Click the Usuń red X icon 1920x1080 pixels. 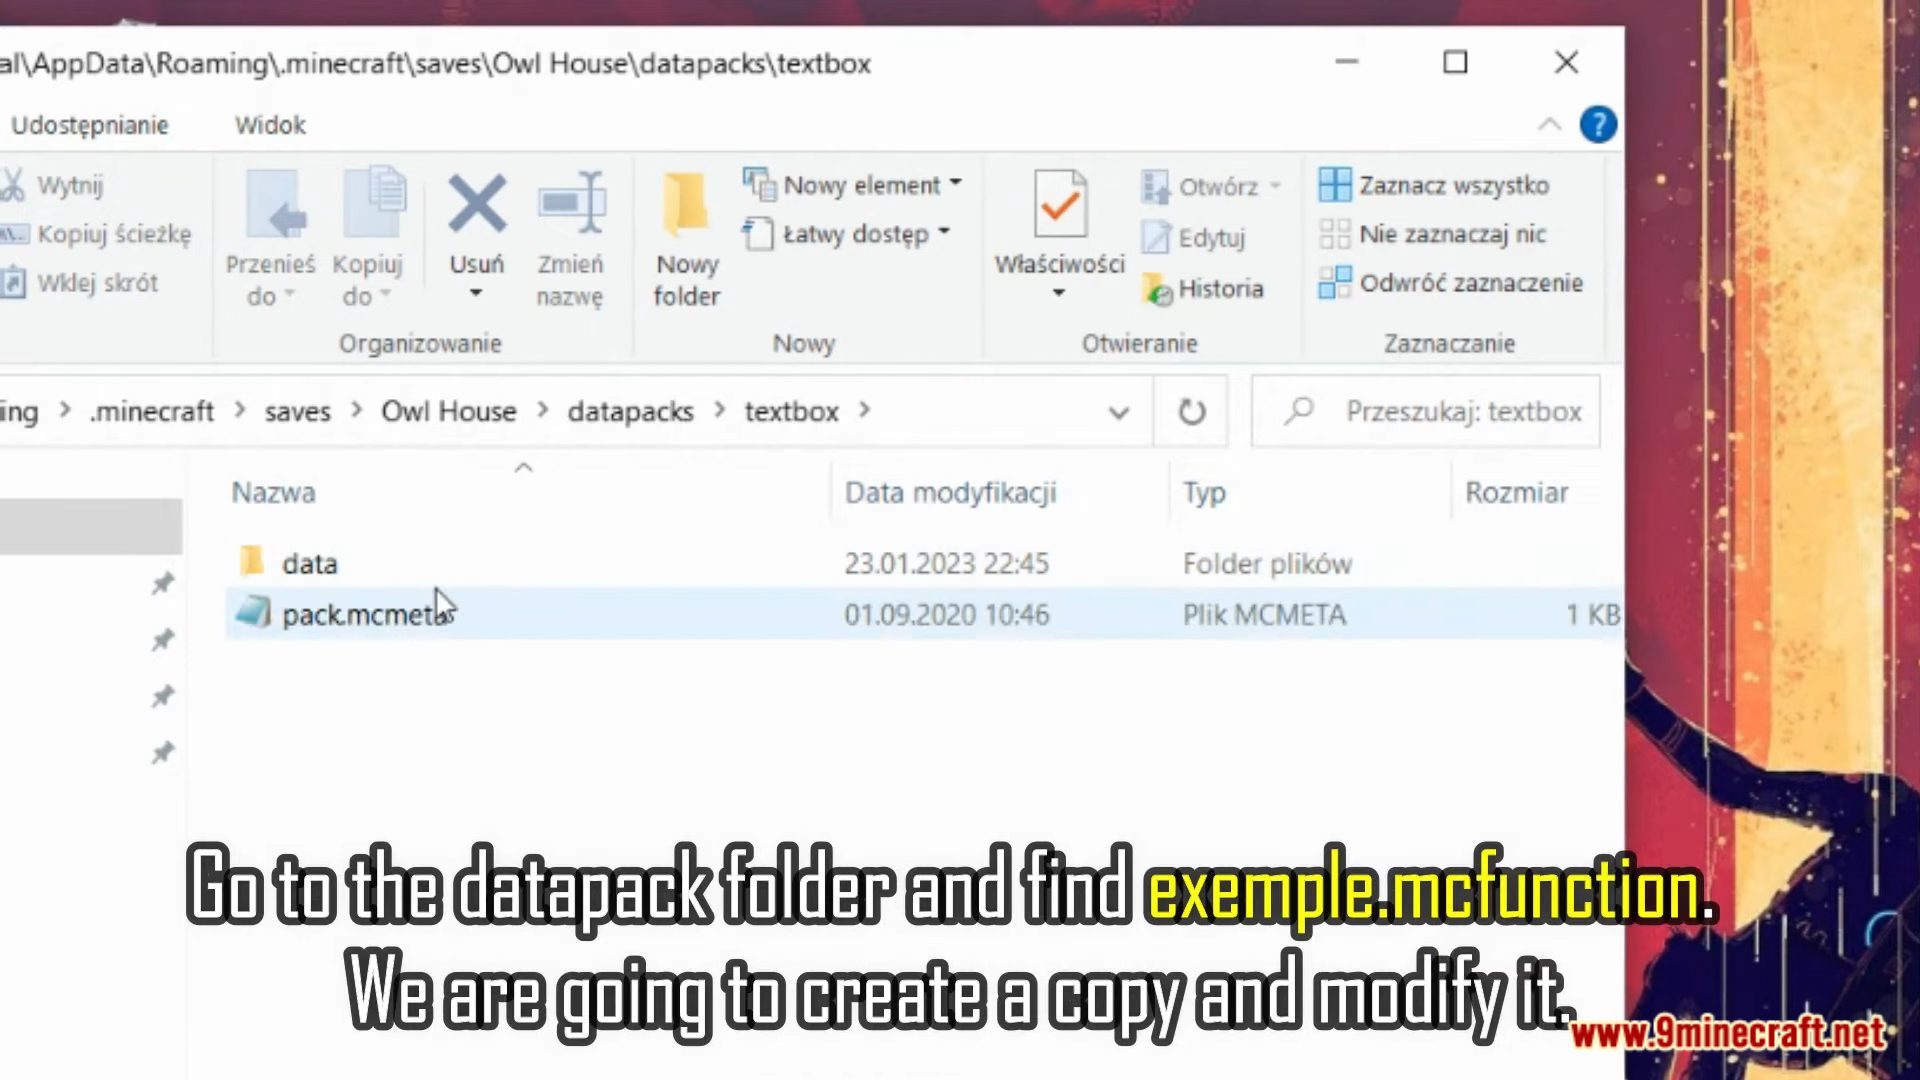pyautogui.click(x=477, y=204)
